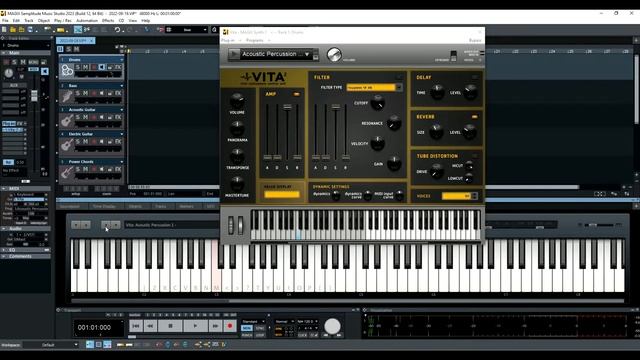Click the stop button in transport
This screenshot has width=640, height=360.
click(x=170, y=326)
